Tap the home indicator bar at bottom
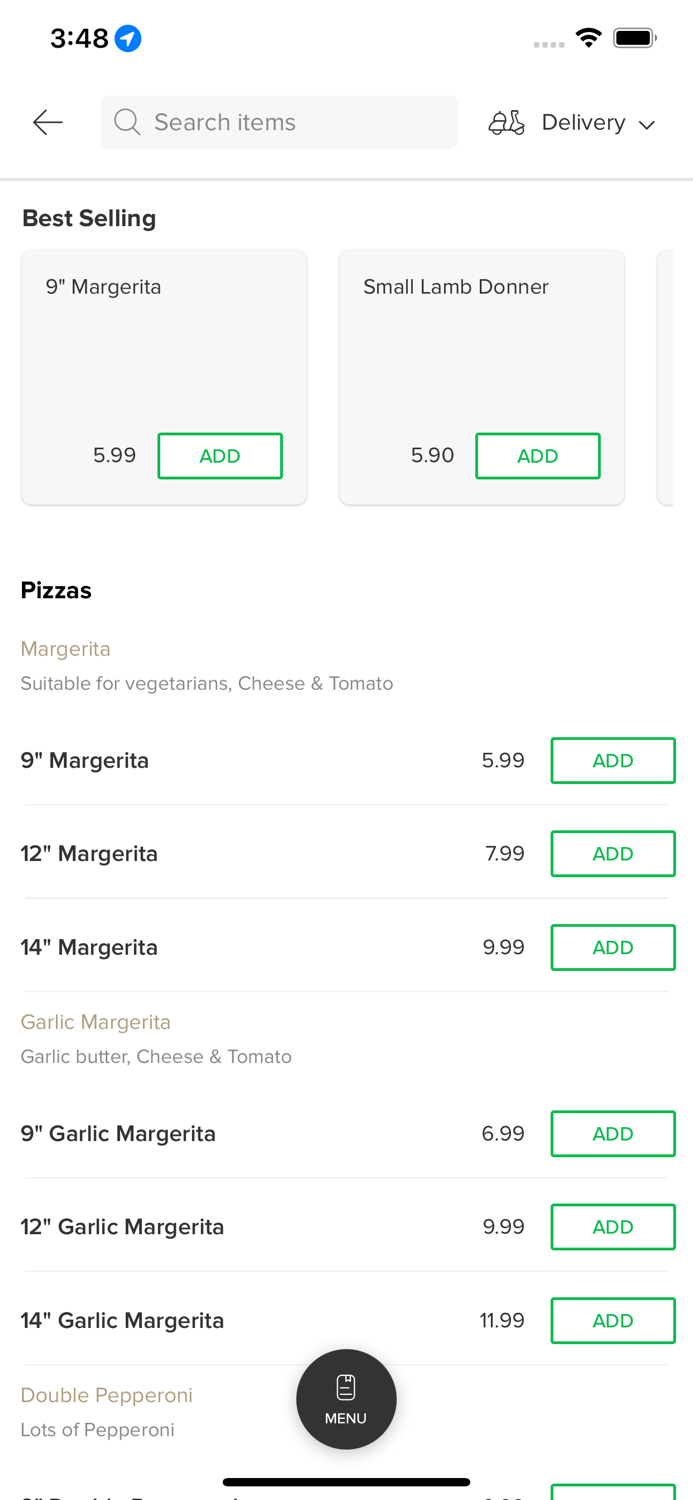 coord(346,1481)
